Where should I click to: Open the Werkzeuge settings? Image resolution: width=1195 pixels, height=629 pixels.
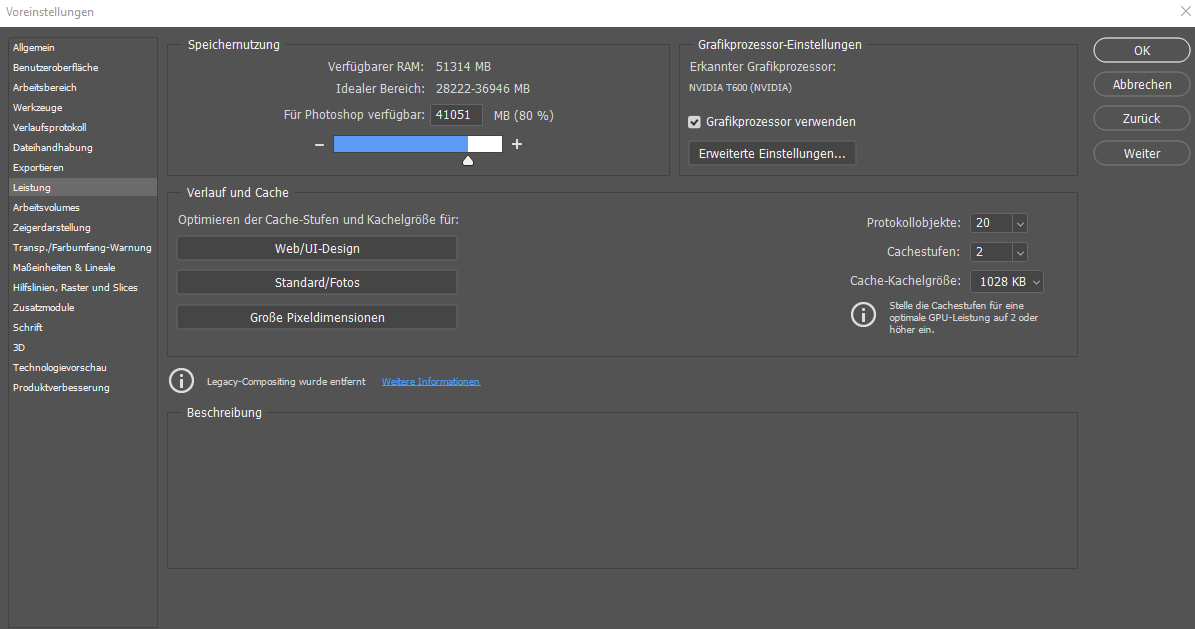click(82, 108)
